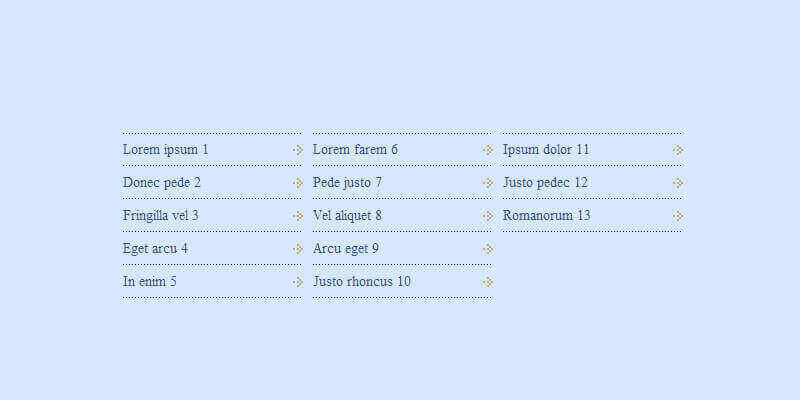Open the Ipsum dolor 11 link
The image size is (800, 400).
(x=546, y=150)
